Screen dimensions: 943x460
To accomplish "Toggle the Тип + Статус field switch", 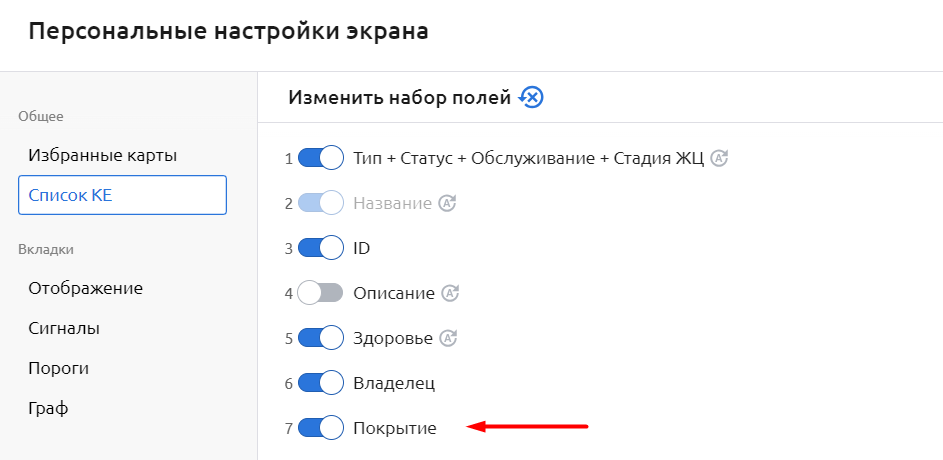I will 321,158.
